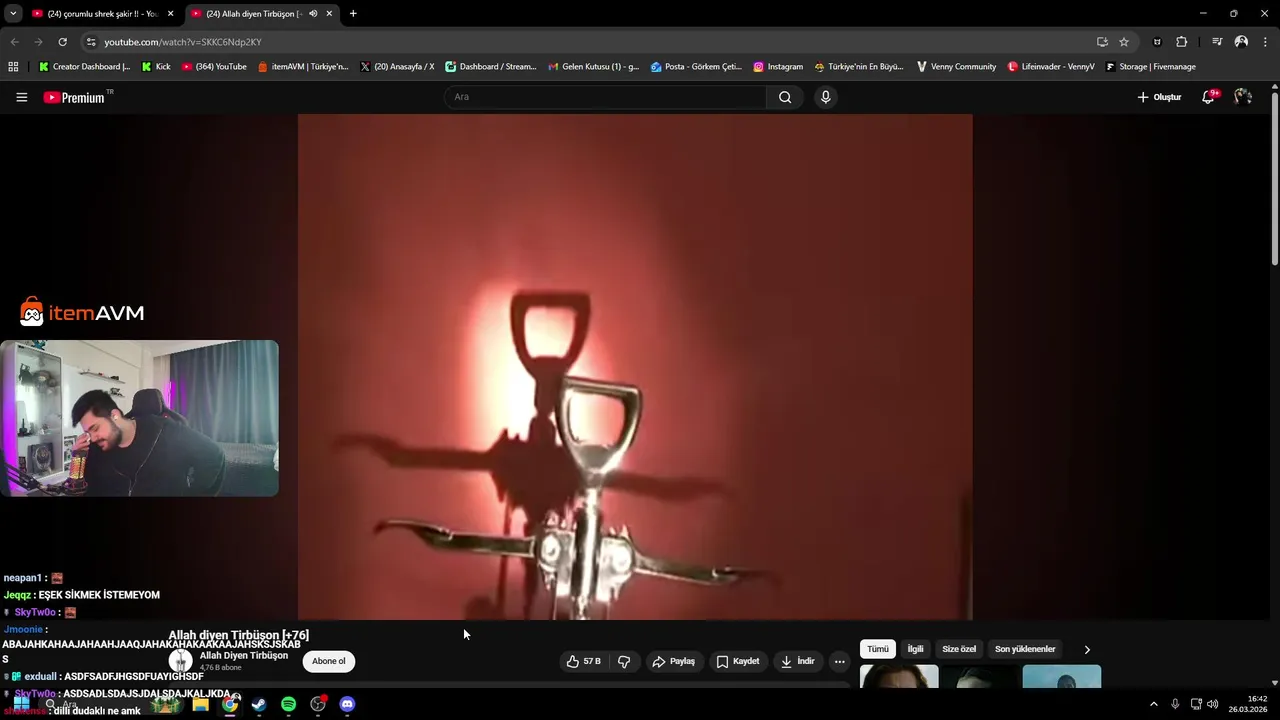Select the Son yüklenenler filter chip
The width and height of the screenshot is (1280, 720).
[1025, 649]
